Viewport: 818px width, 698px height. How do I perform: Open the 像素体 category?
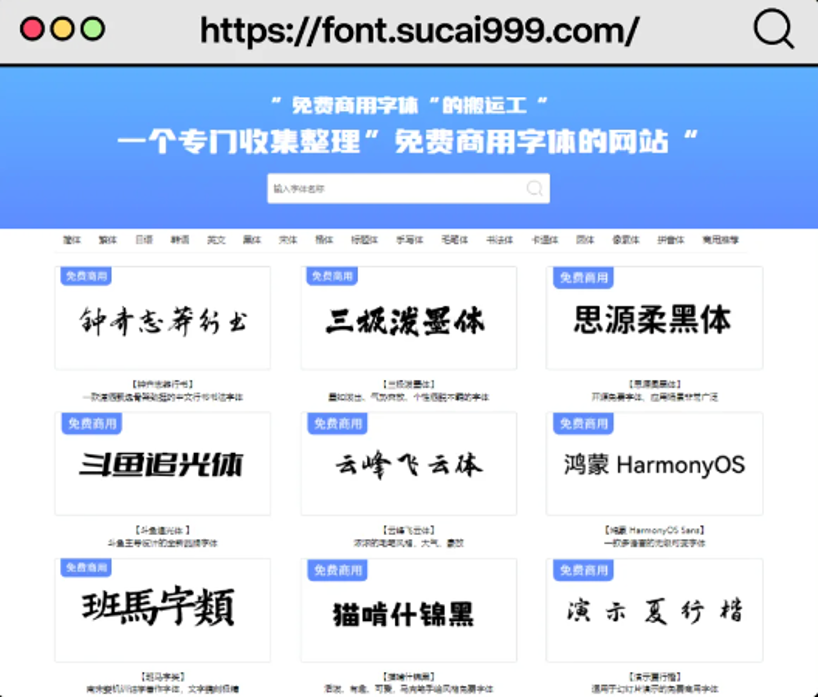point(626,240)
